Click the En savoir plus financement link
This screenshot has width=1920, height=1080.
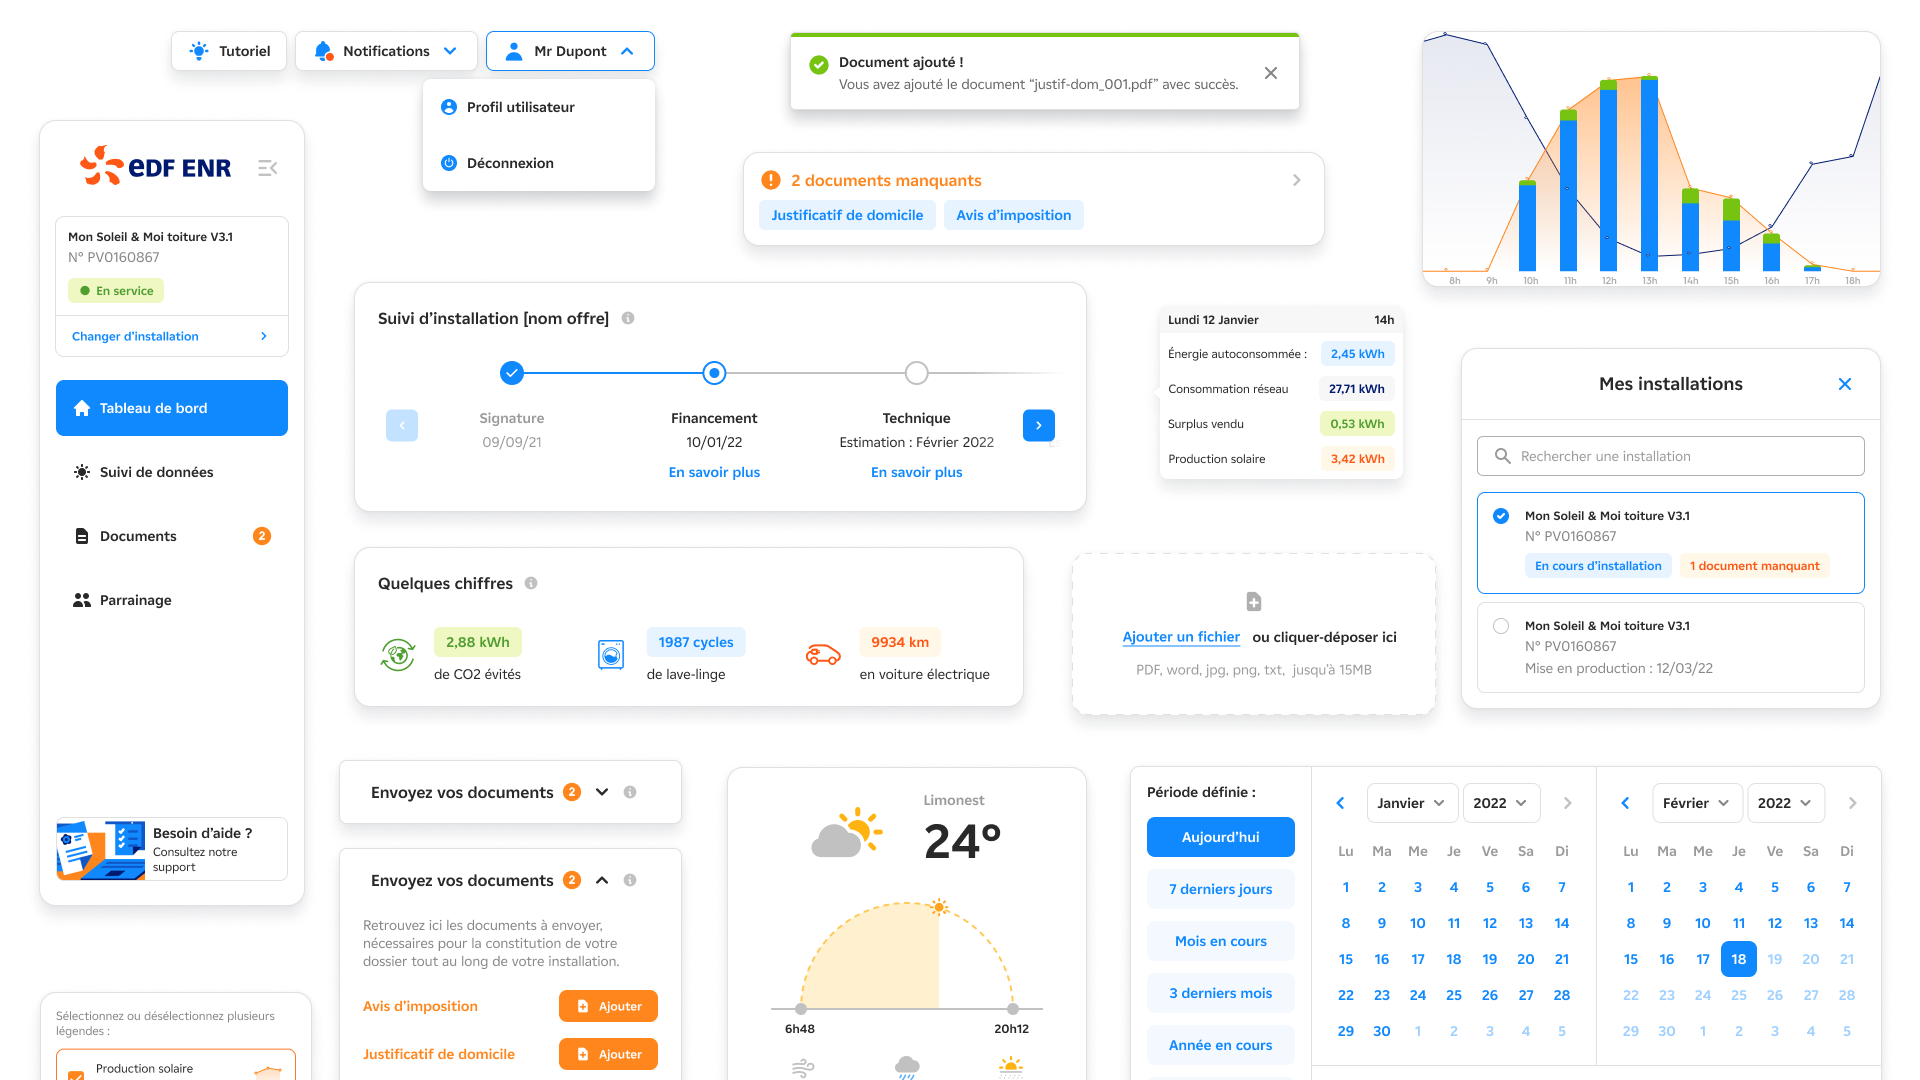coord(713,472)
